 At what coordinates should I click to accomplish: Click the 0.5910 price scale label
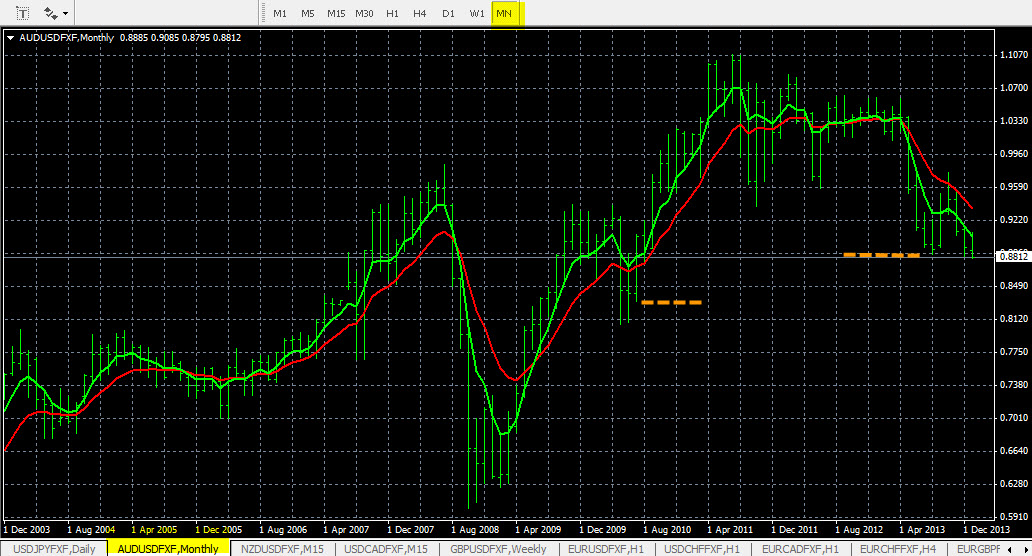click(1014, 517)
